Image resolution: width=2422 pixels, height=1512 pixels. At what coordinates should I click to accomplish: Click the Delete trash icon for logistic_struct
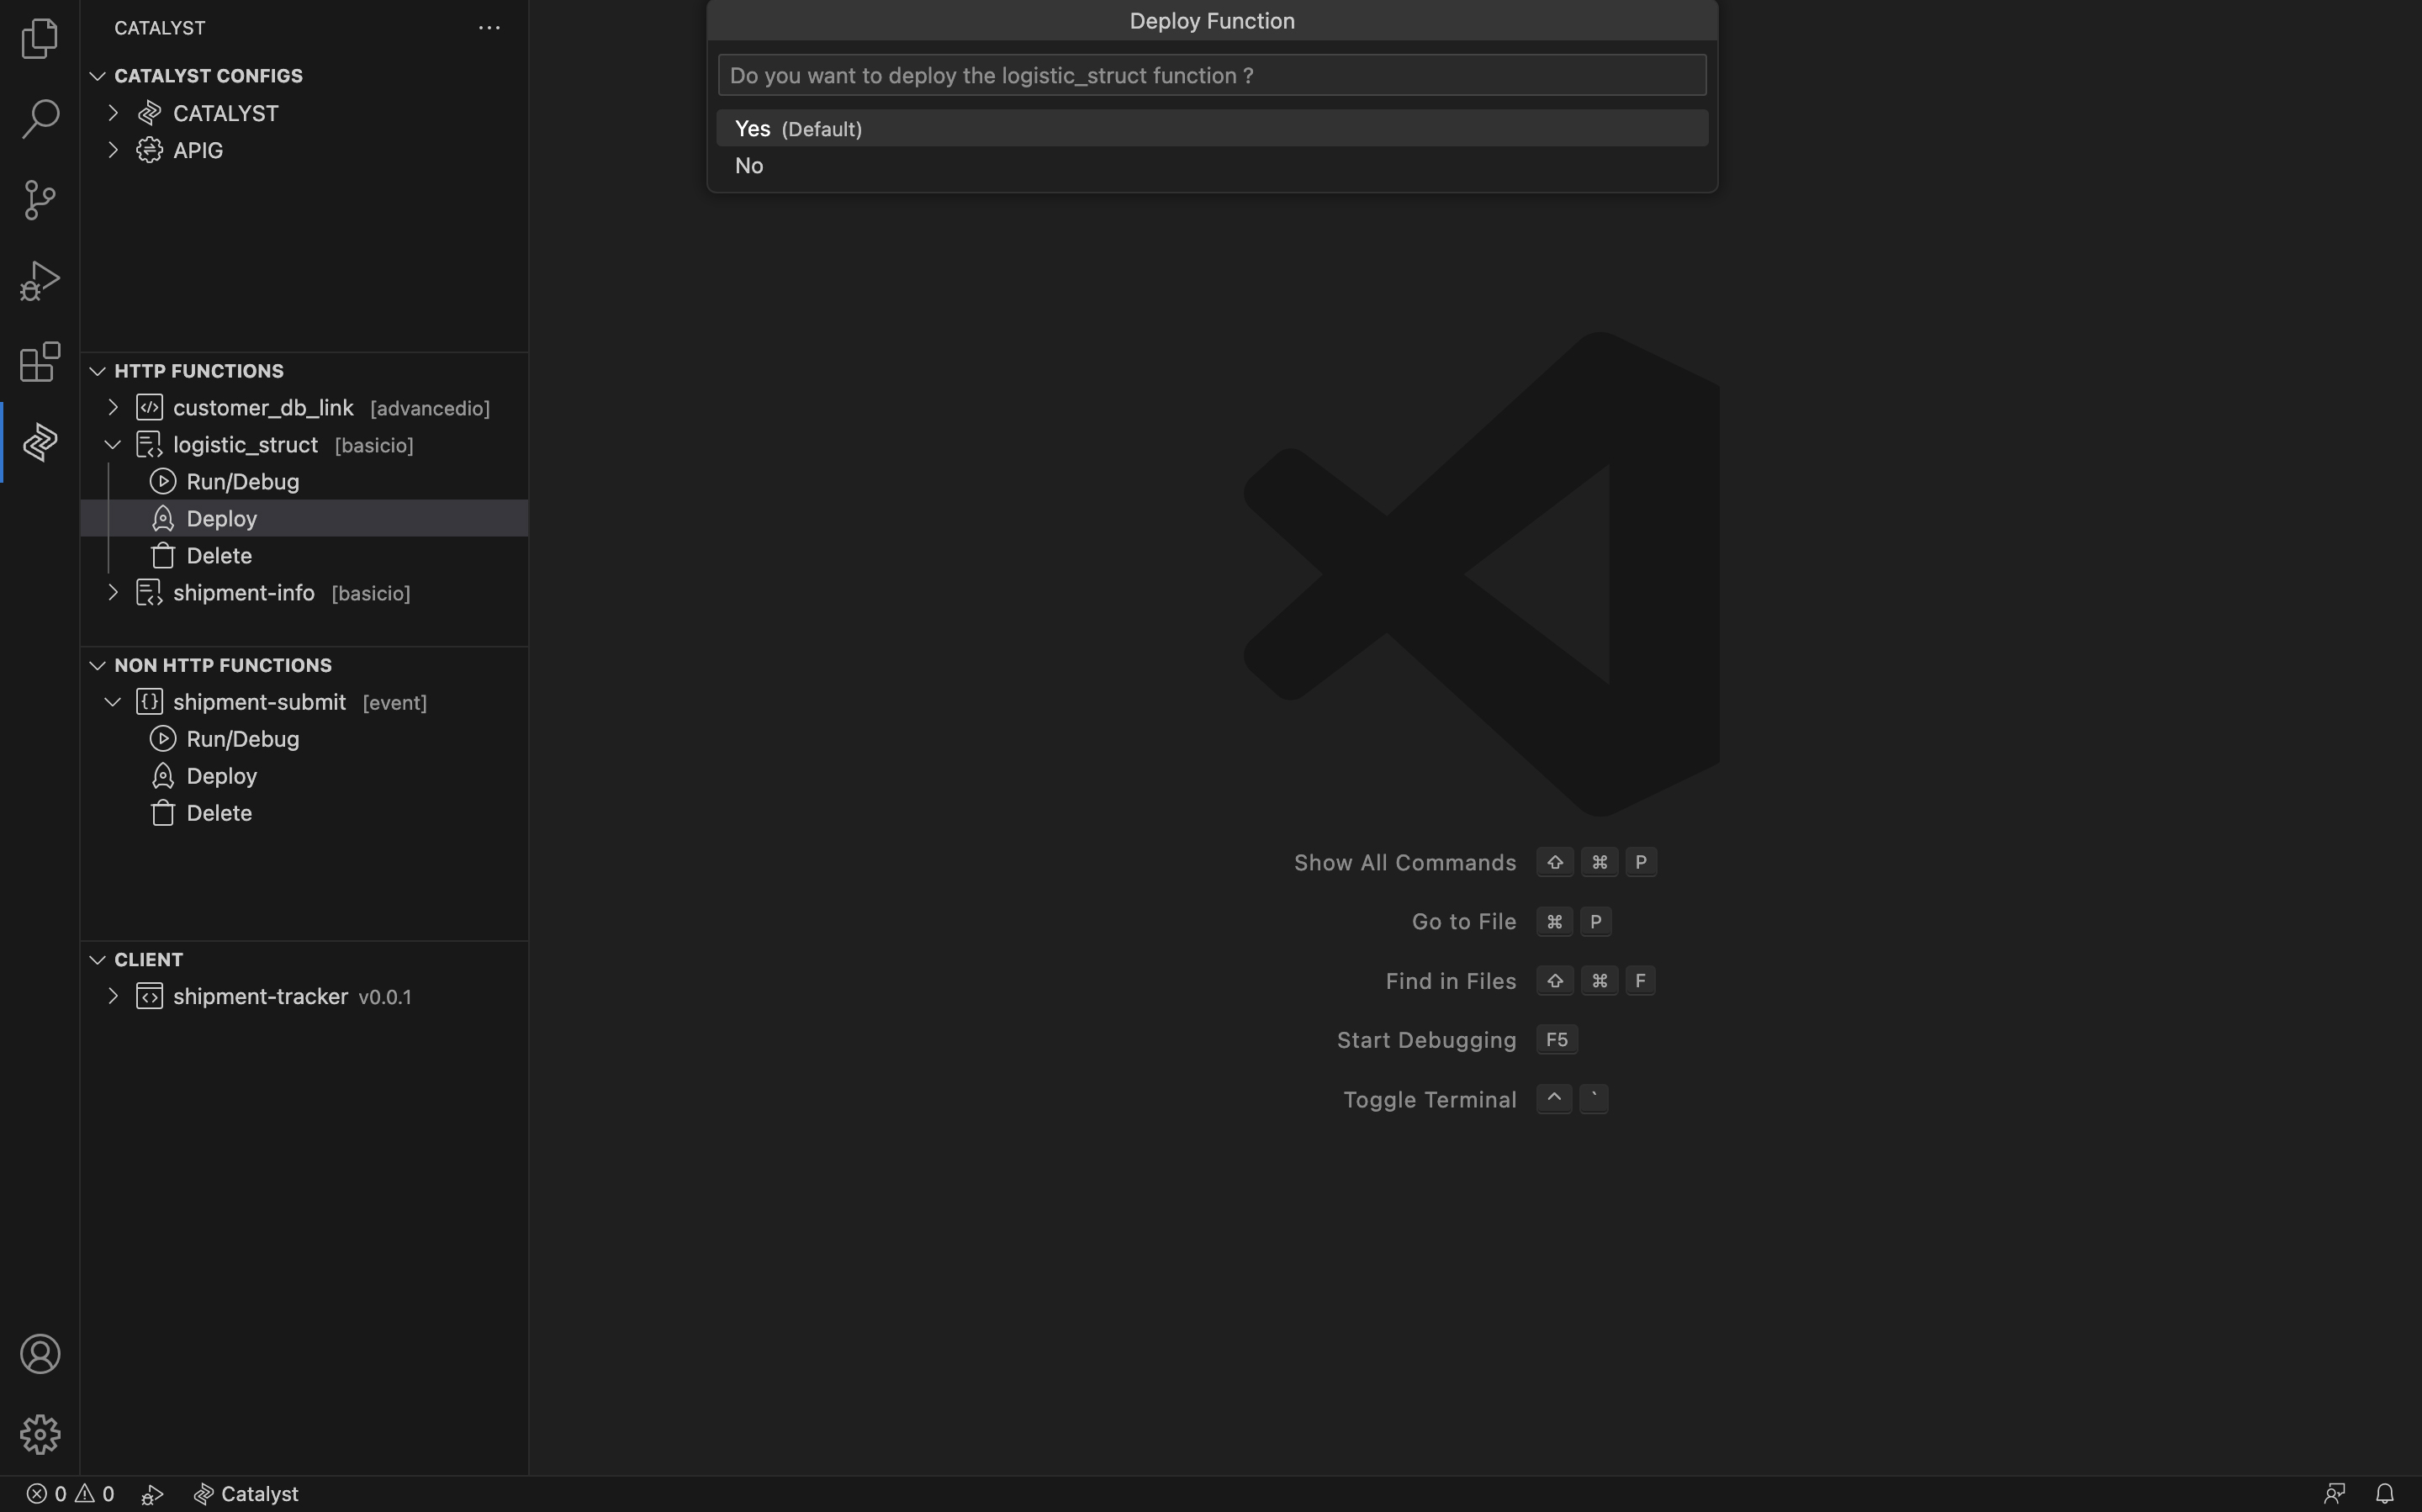click(x=162, y=556)
